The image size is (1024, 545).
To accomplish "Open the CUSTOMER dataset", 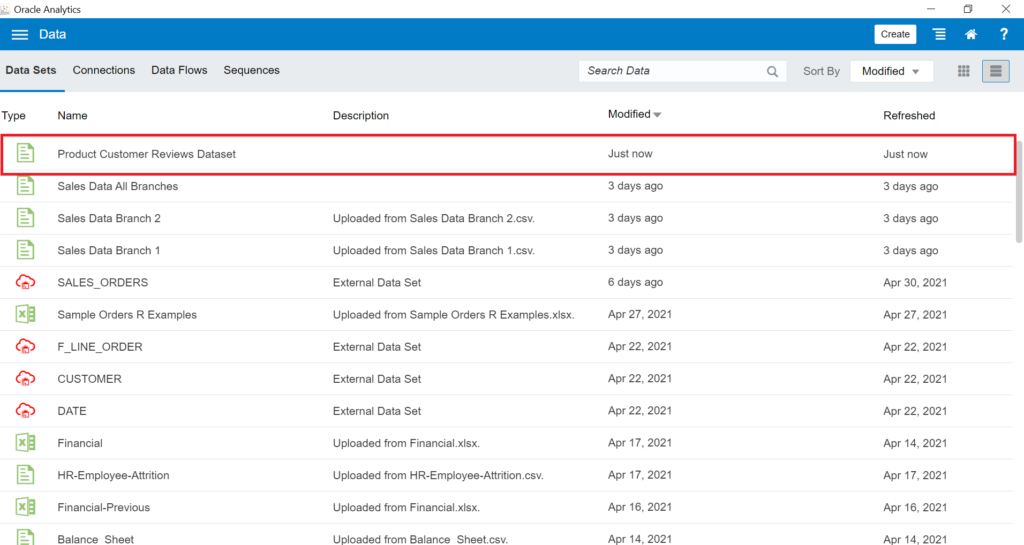I will [x=89, y=379].
